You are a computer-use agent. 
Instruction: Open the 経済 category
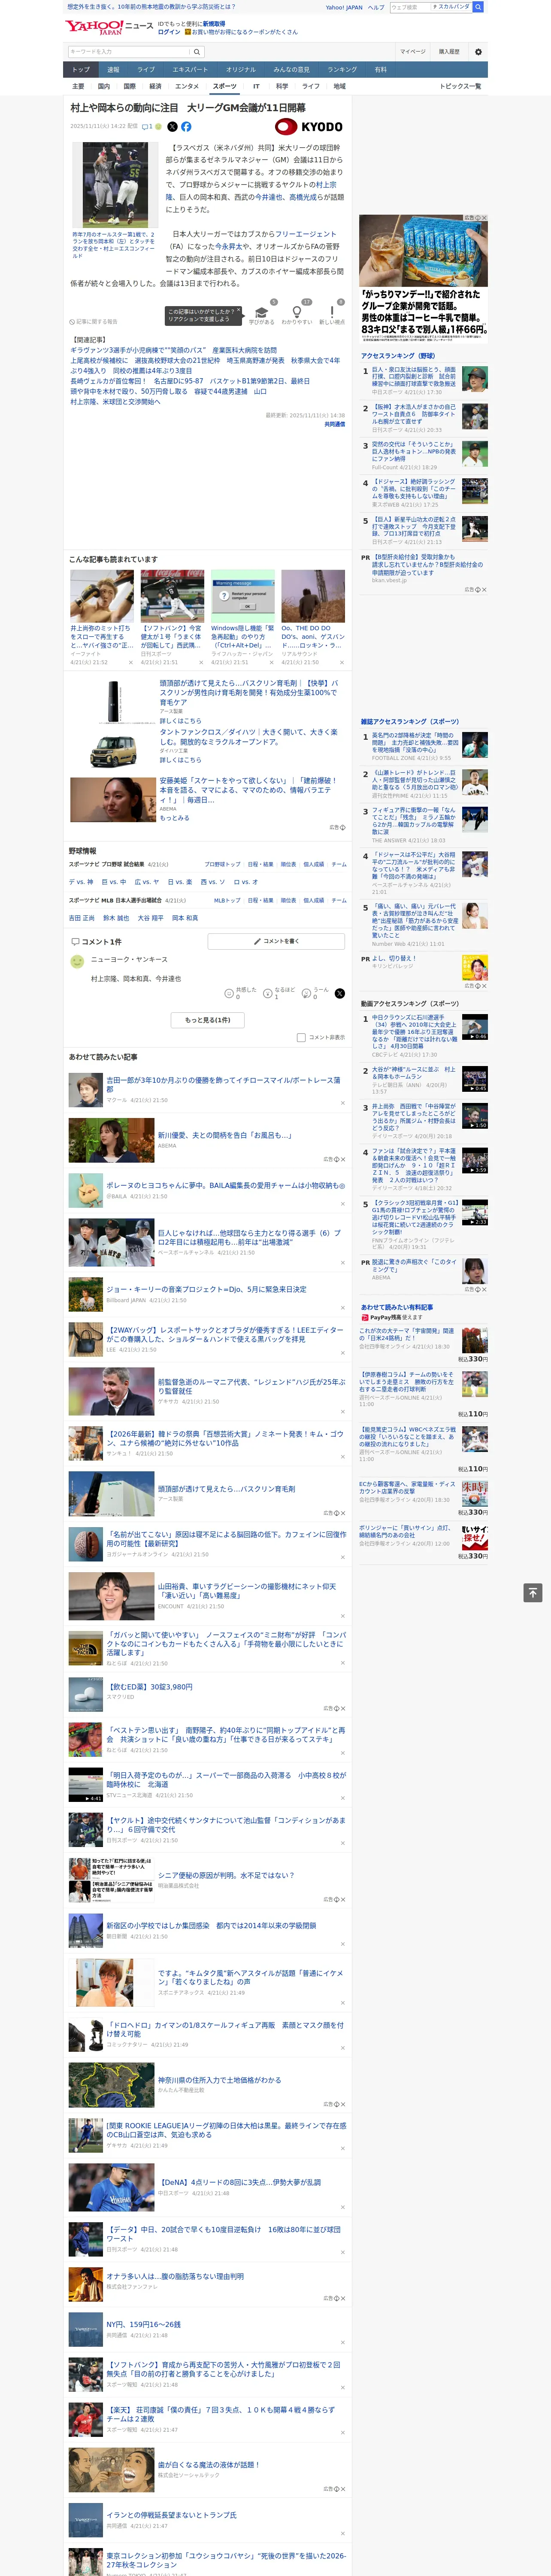155,86
